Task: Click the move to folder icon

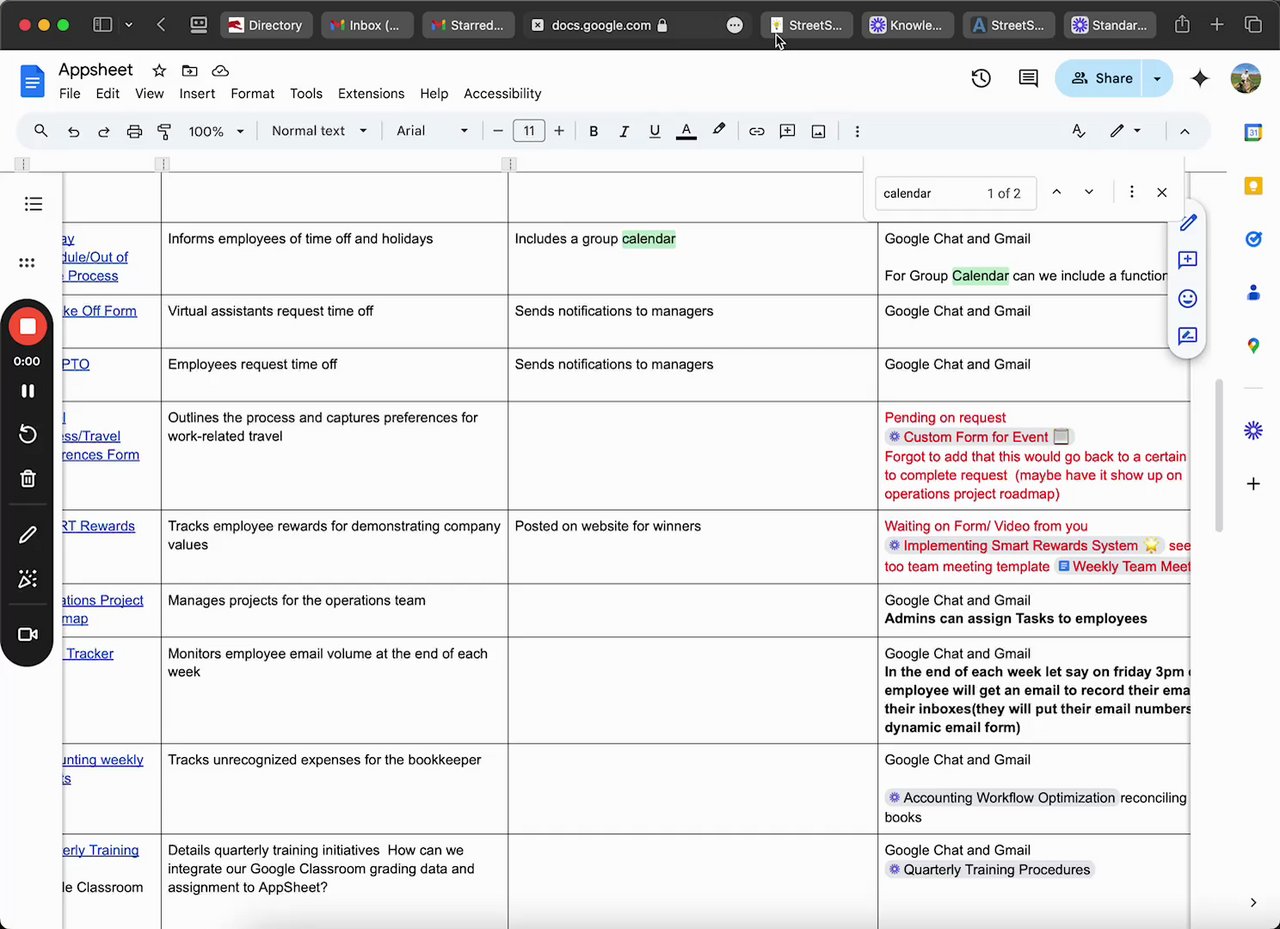Action: [x=189, y=70]
